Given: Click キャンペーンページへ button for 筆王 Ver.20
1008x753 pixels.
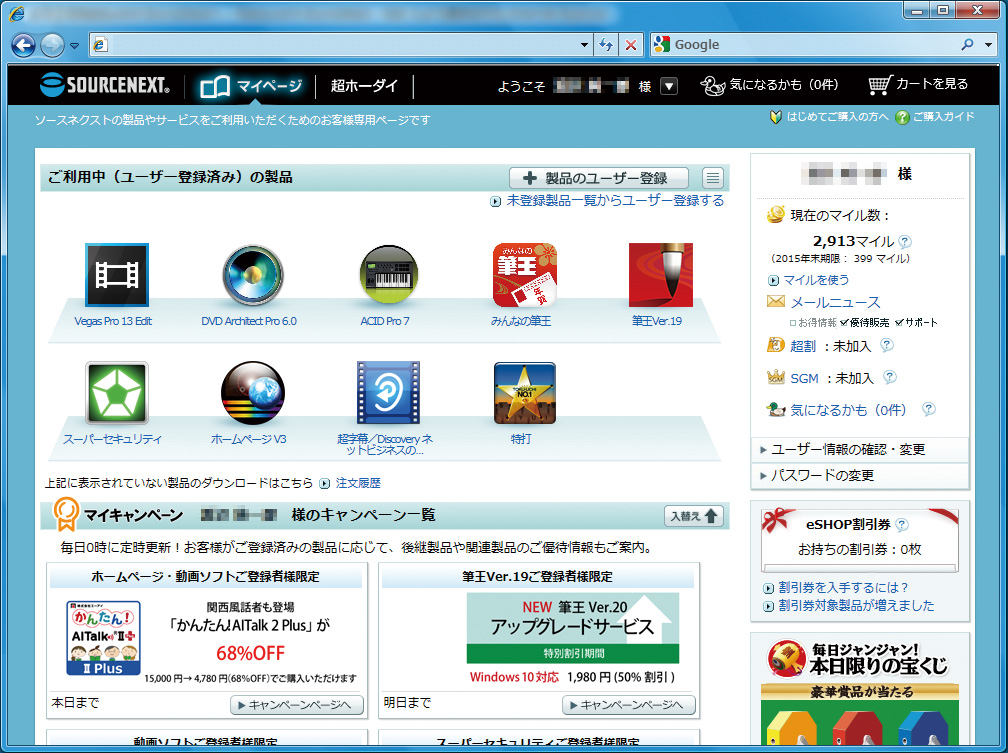Looking at the screenshot, I should (x=629, y=705).
